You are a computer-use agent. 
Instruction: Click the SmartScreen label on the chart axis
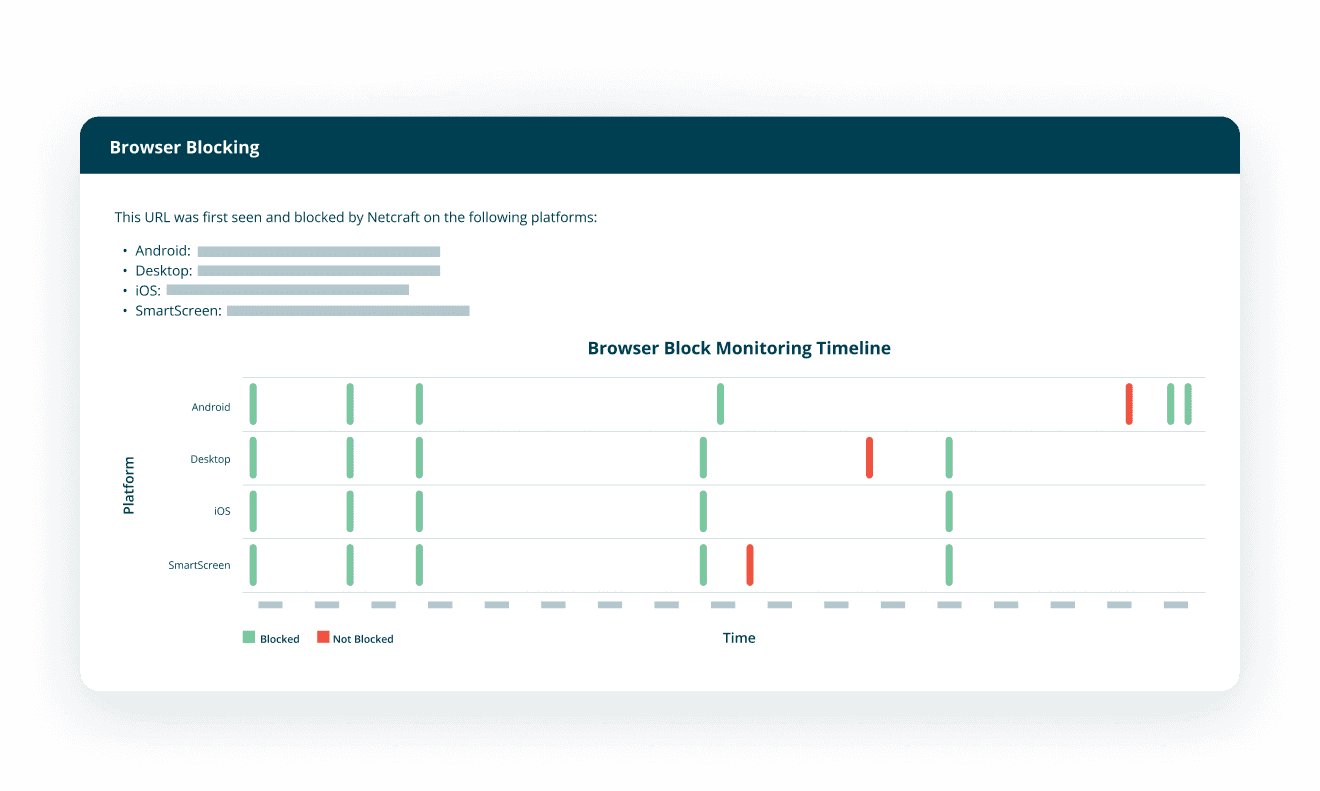click(x=199, y=565)
